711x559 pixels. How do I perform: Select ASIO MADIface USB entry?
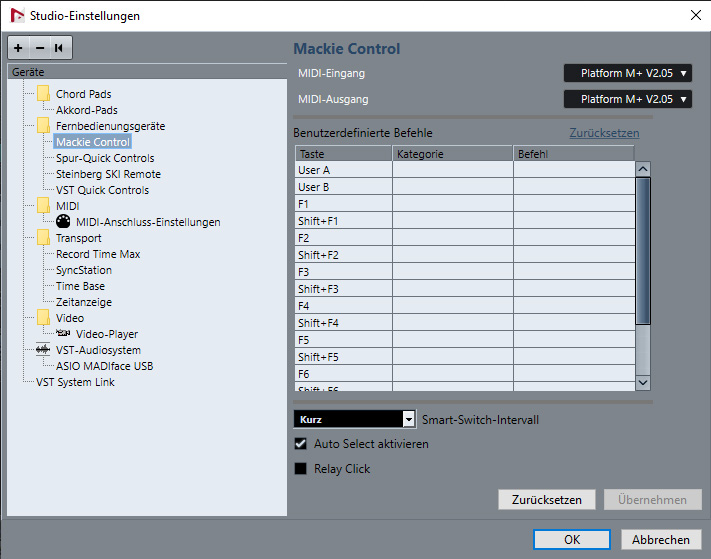[x=104, y=366]
